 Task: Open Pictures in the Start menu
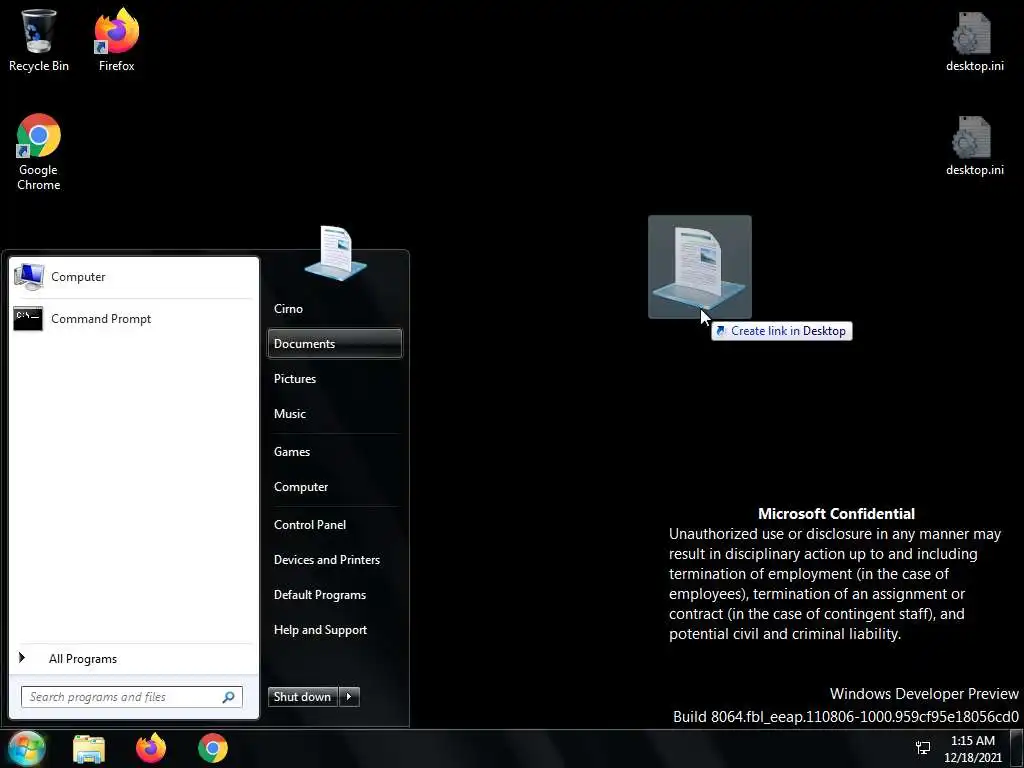click(334, 379)
